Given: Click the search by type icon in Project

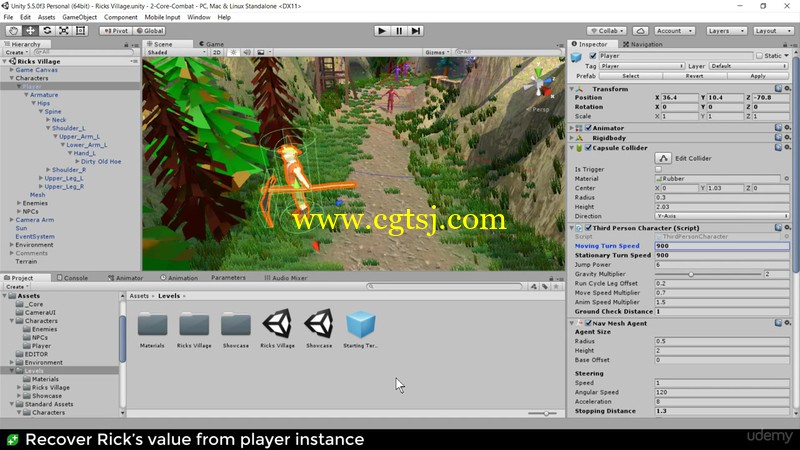Looking at the screenshot, I should point(534,287).
